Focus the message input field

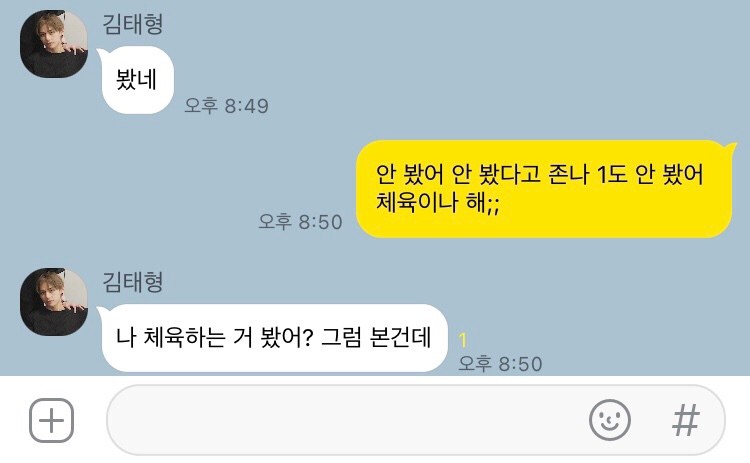415,420
